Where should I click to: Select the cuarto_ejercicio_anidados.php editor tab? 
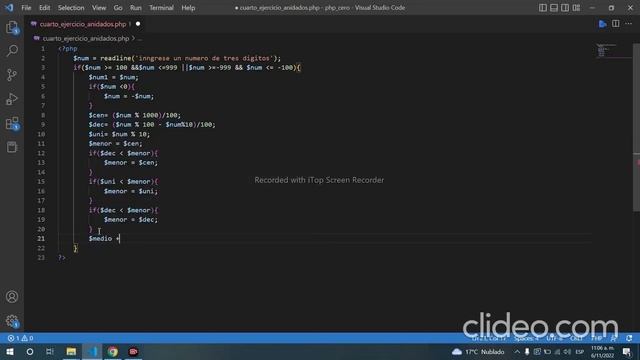[83, 24]
